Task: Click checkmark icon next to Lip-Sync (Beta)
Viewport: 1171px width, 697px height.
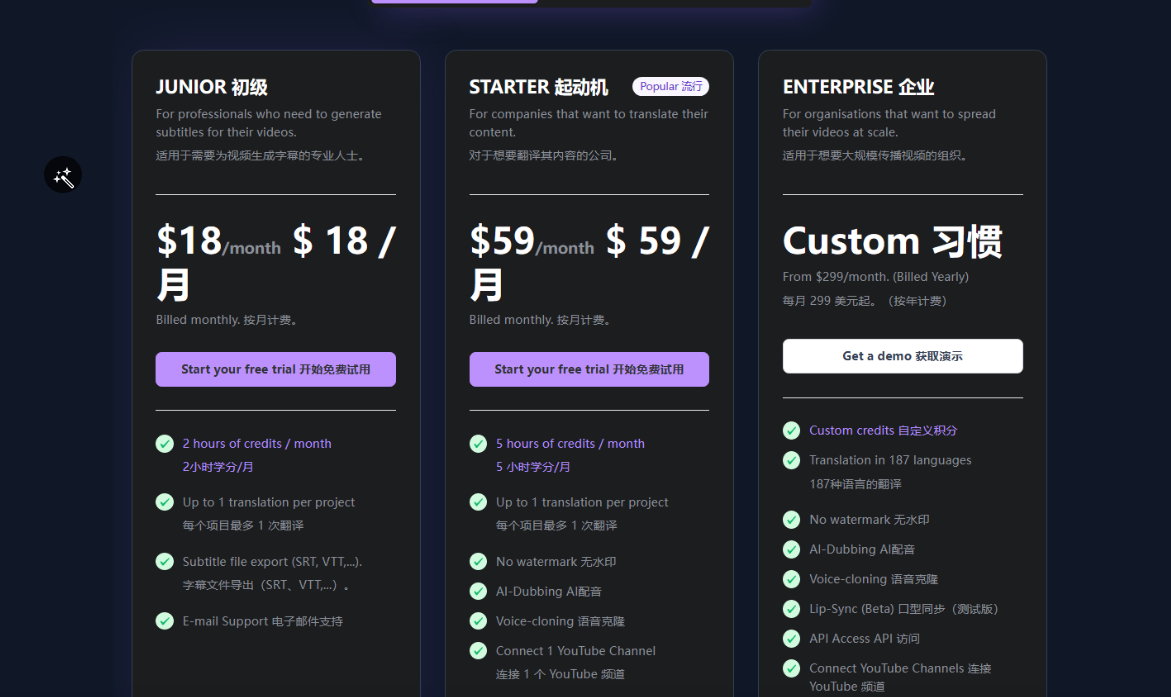Action: pyautogui.click(x=791, y=609)
